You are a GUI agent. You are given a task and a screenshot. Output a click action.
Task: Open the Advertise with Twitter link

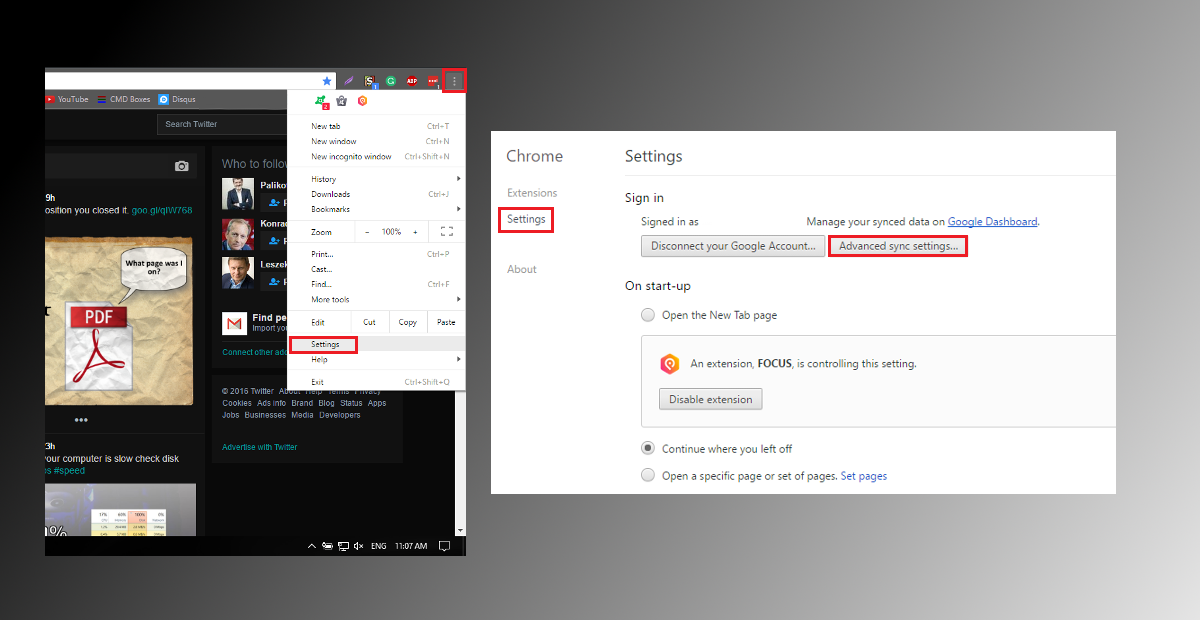[259, 447]
